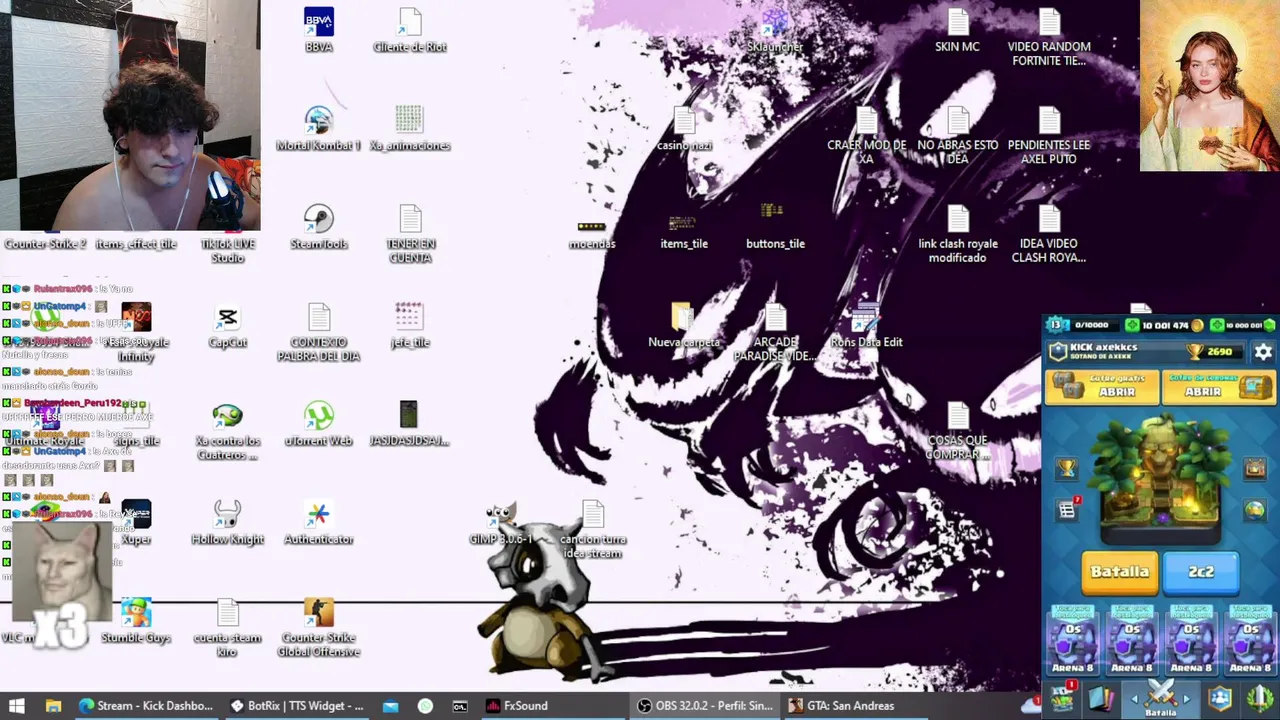Select the Batalla tab in Clash Royale

tap(1160, 698)
